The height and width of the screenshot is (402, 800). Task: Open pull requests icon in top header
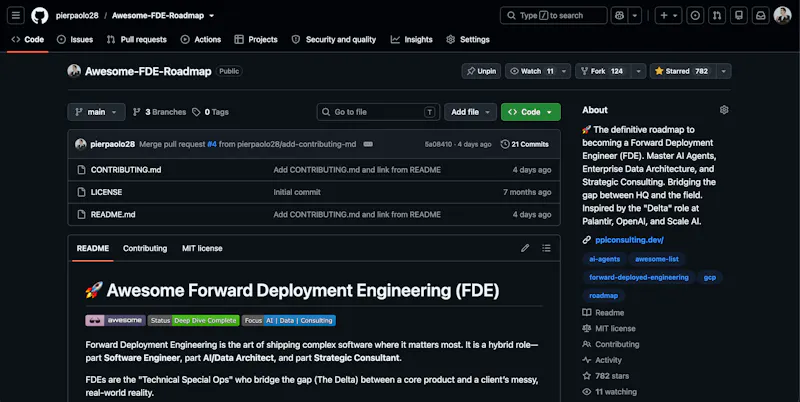(x=717, y=15)
